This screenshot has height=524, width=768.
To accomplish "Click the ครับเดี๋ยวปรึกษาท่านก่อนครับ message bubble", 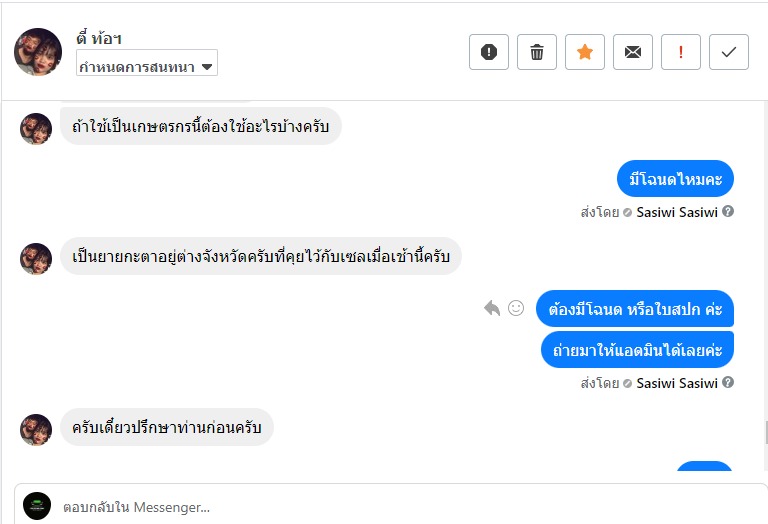I will 167,428.
